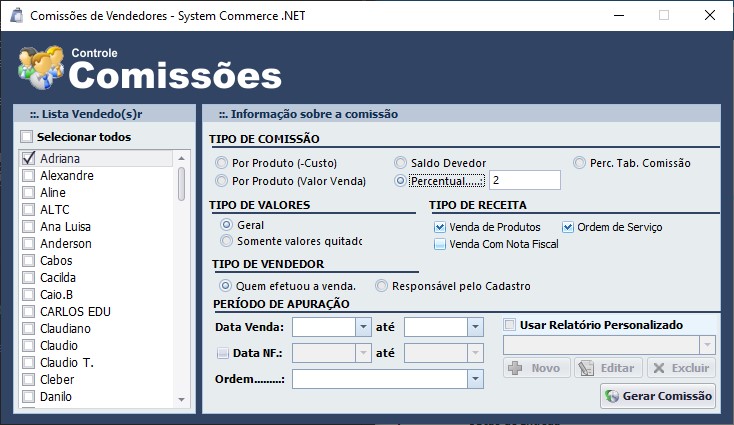Tick the Ana Luisa checkbox
The height and width of the screenshot is (425, 734).
tap(29, 227)
